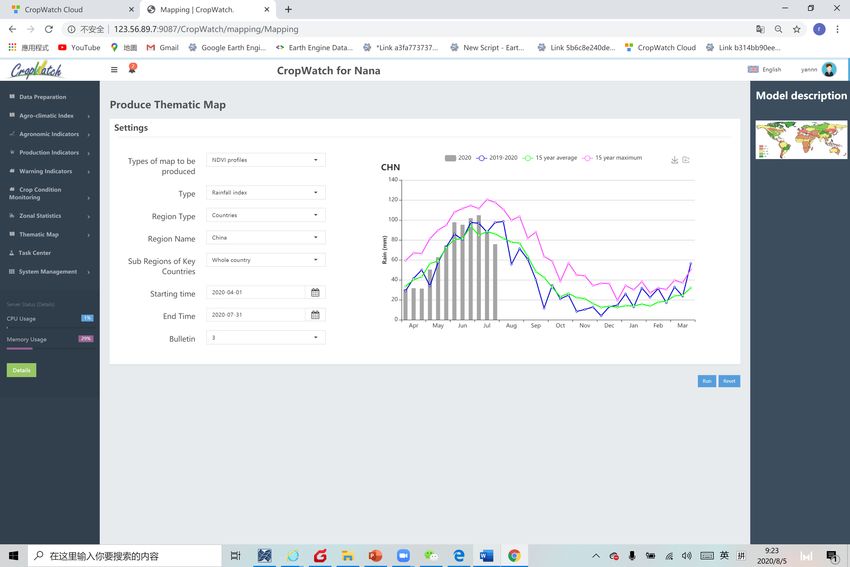
Task: Open the CropWatch Cloud bookmark
Action: tap(660, 48)
